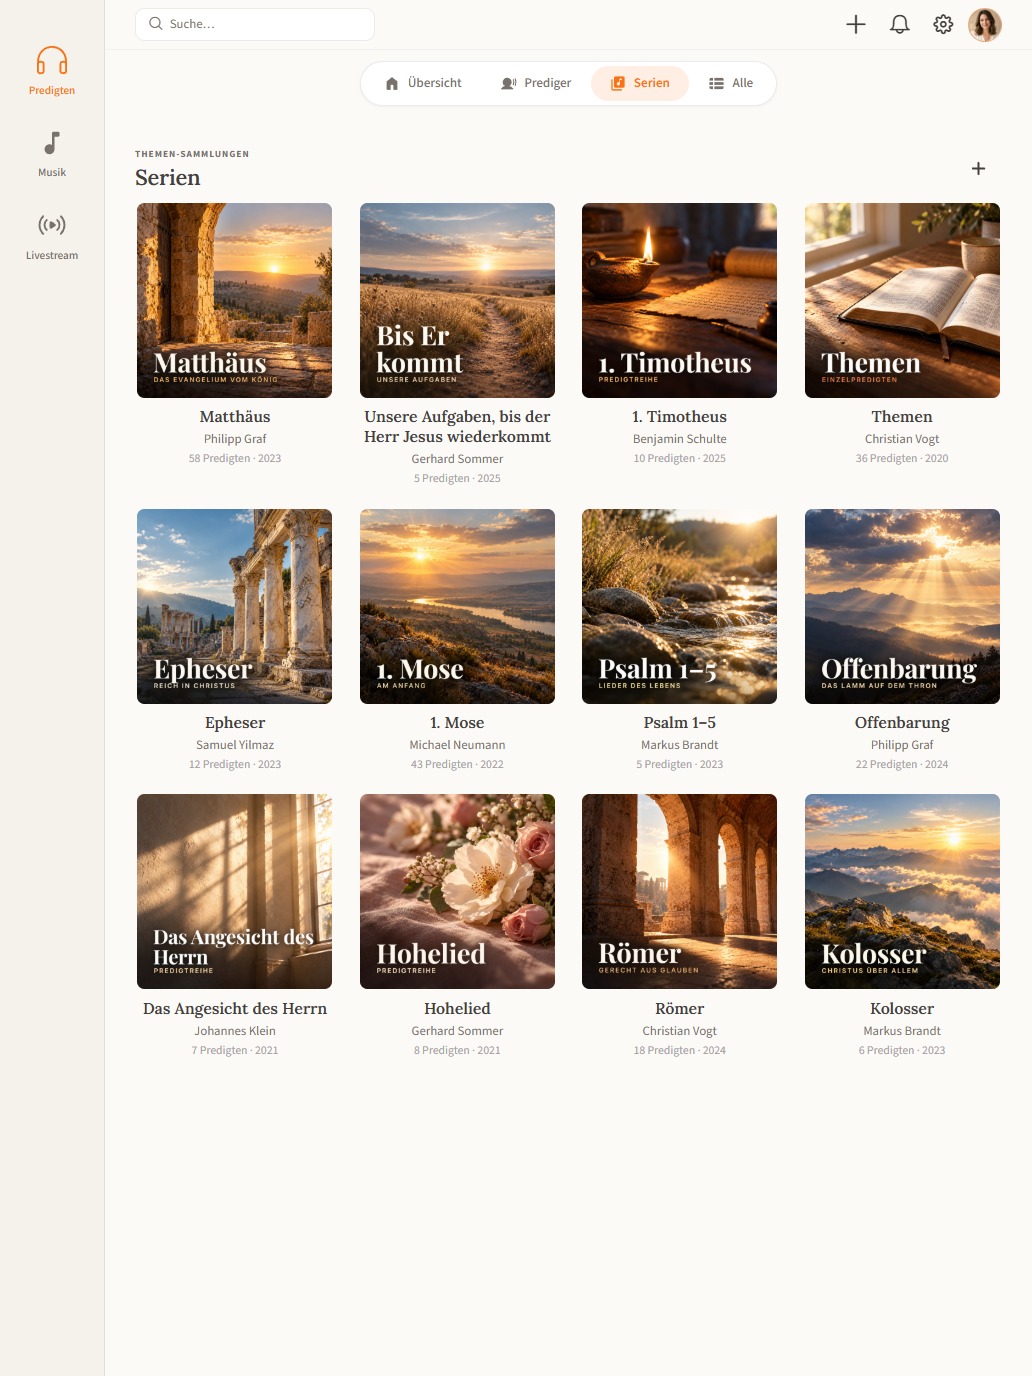Screen dimensions: 1032x1376
Task: Switch to the Übersicht tab
Action: [x=424, y=83]
